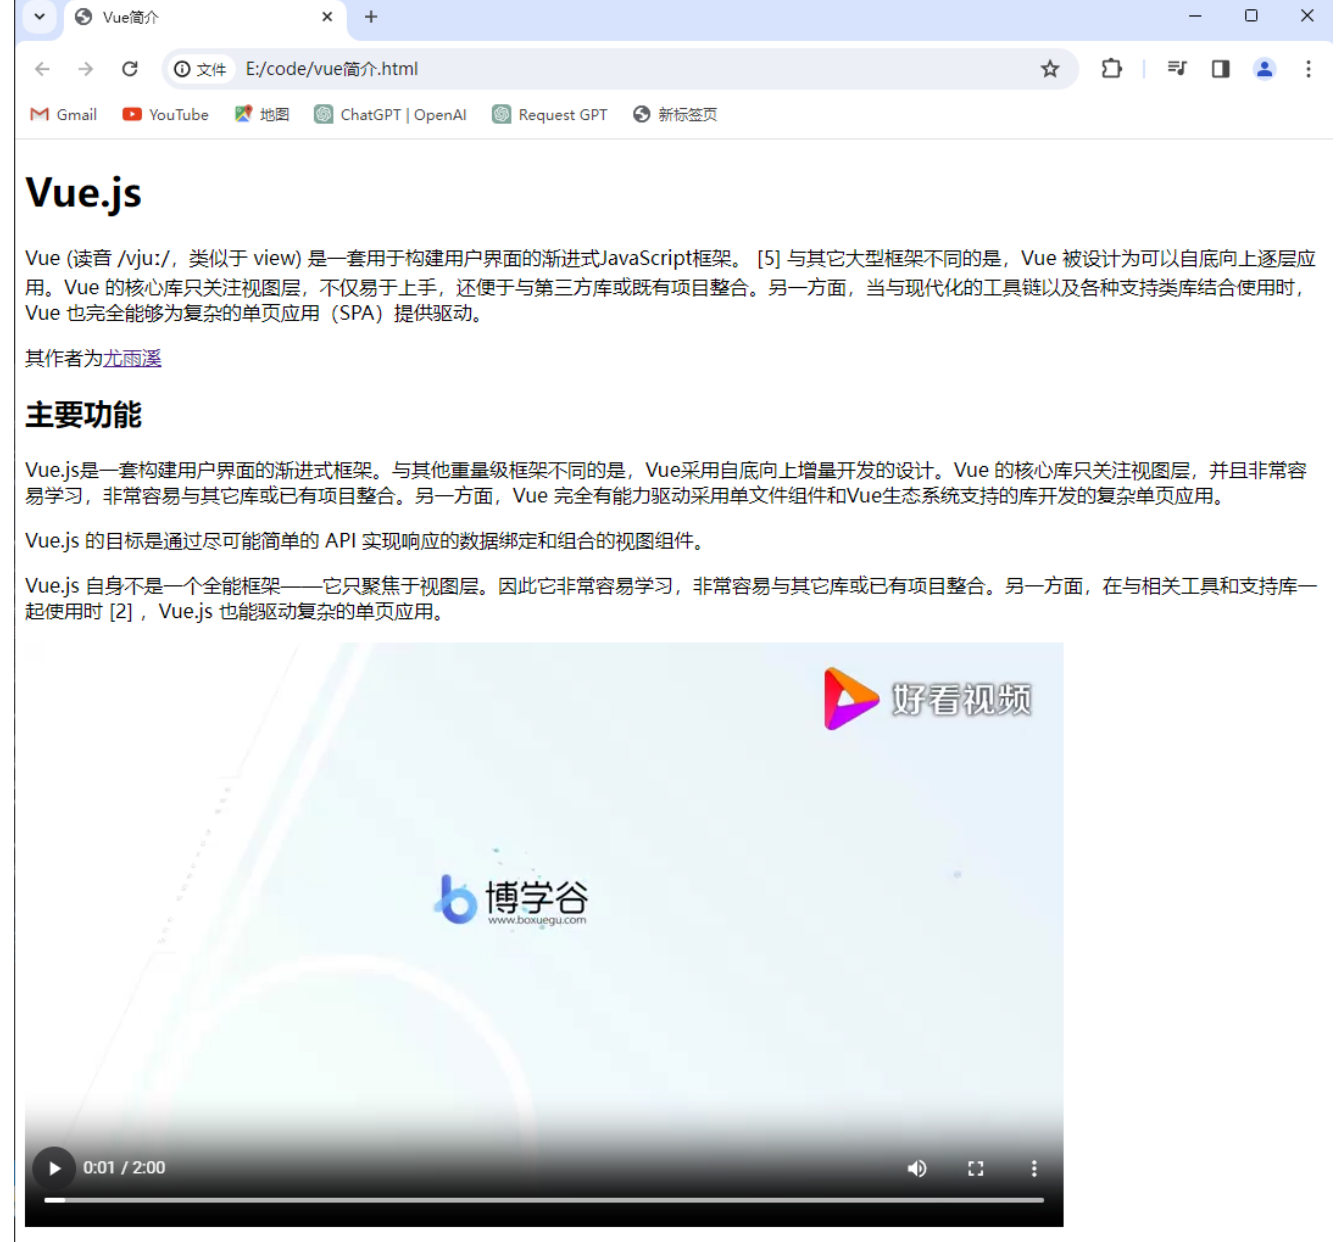1342x1242 pixels.
Task: Go forward to next page
Action: coord(86,69)
